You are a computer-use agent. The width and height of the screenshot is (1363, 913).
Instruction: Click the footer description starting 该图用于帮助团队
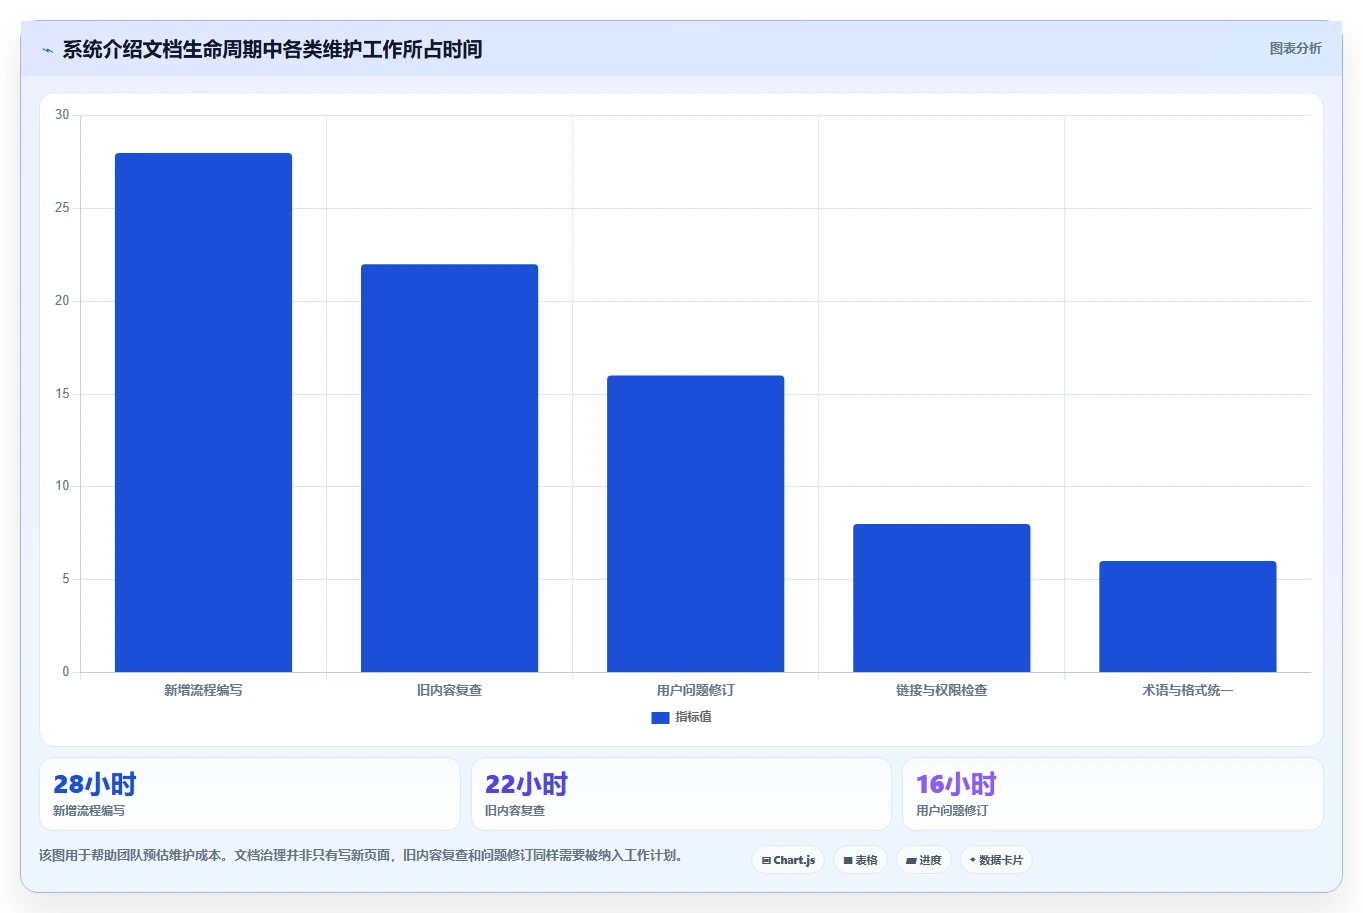point(361,856)
